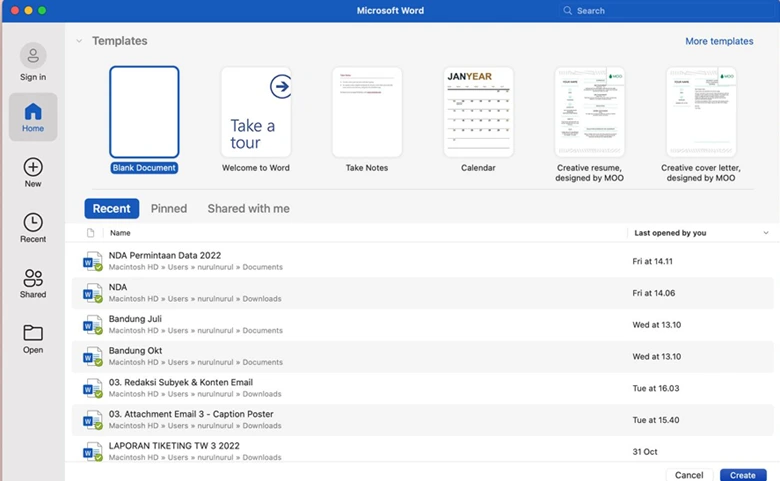This screenshot has height=481, width=780.
Task: Open the New document sidebar icon
Action: (x=33, y=167)
